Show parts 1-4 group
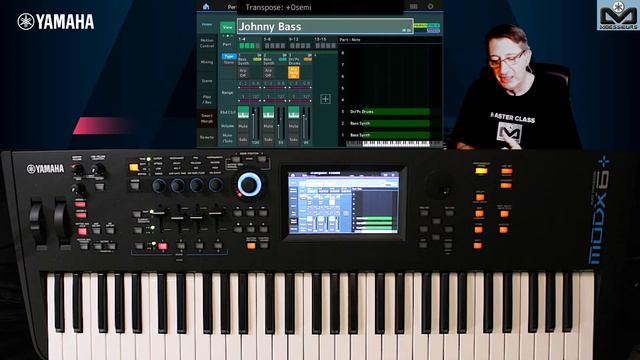 coord(249,43)
